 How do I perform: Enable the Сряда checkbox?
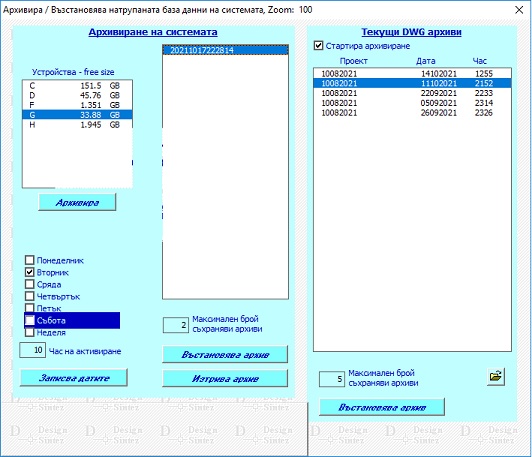pyautogui.click(x=30, y=284)
